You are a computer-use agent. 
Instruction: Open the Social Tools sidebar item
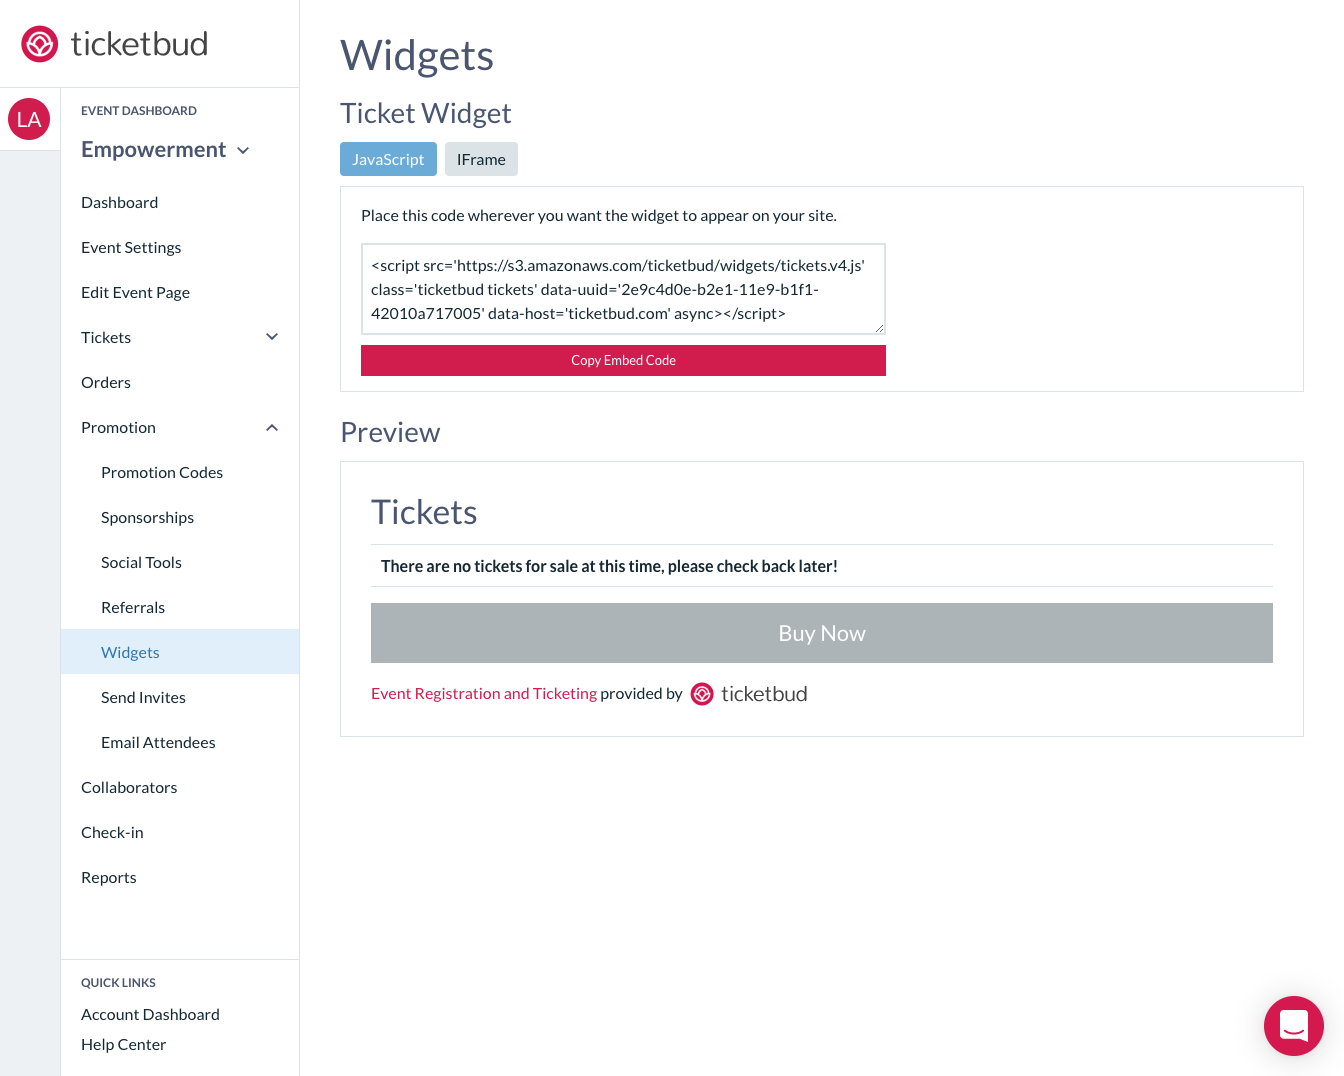141,562
